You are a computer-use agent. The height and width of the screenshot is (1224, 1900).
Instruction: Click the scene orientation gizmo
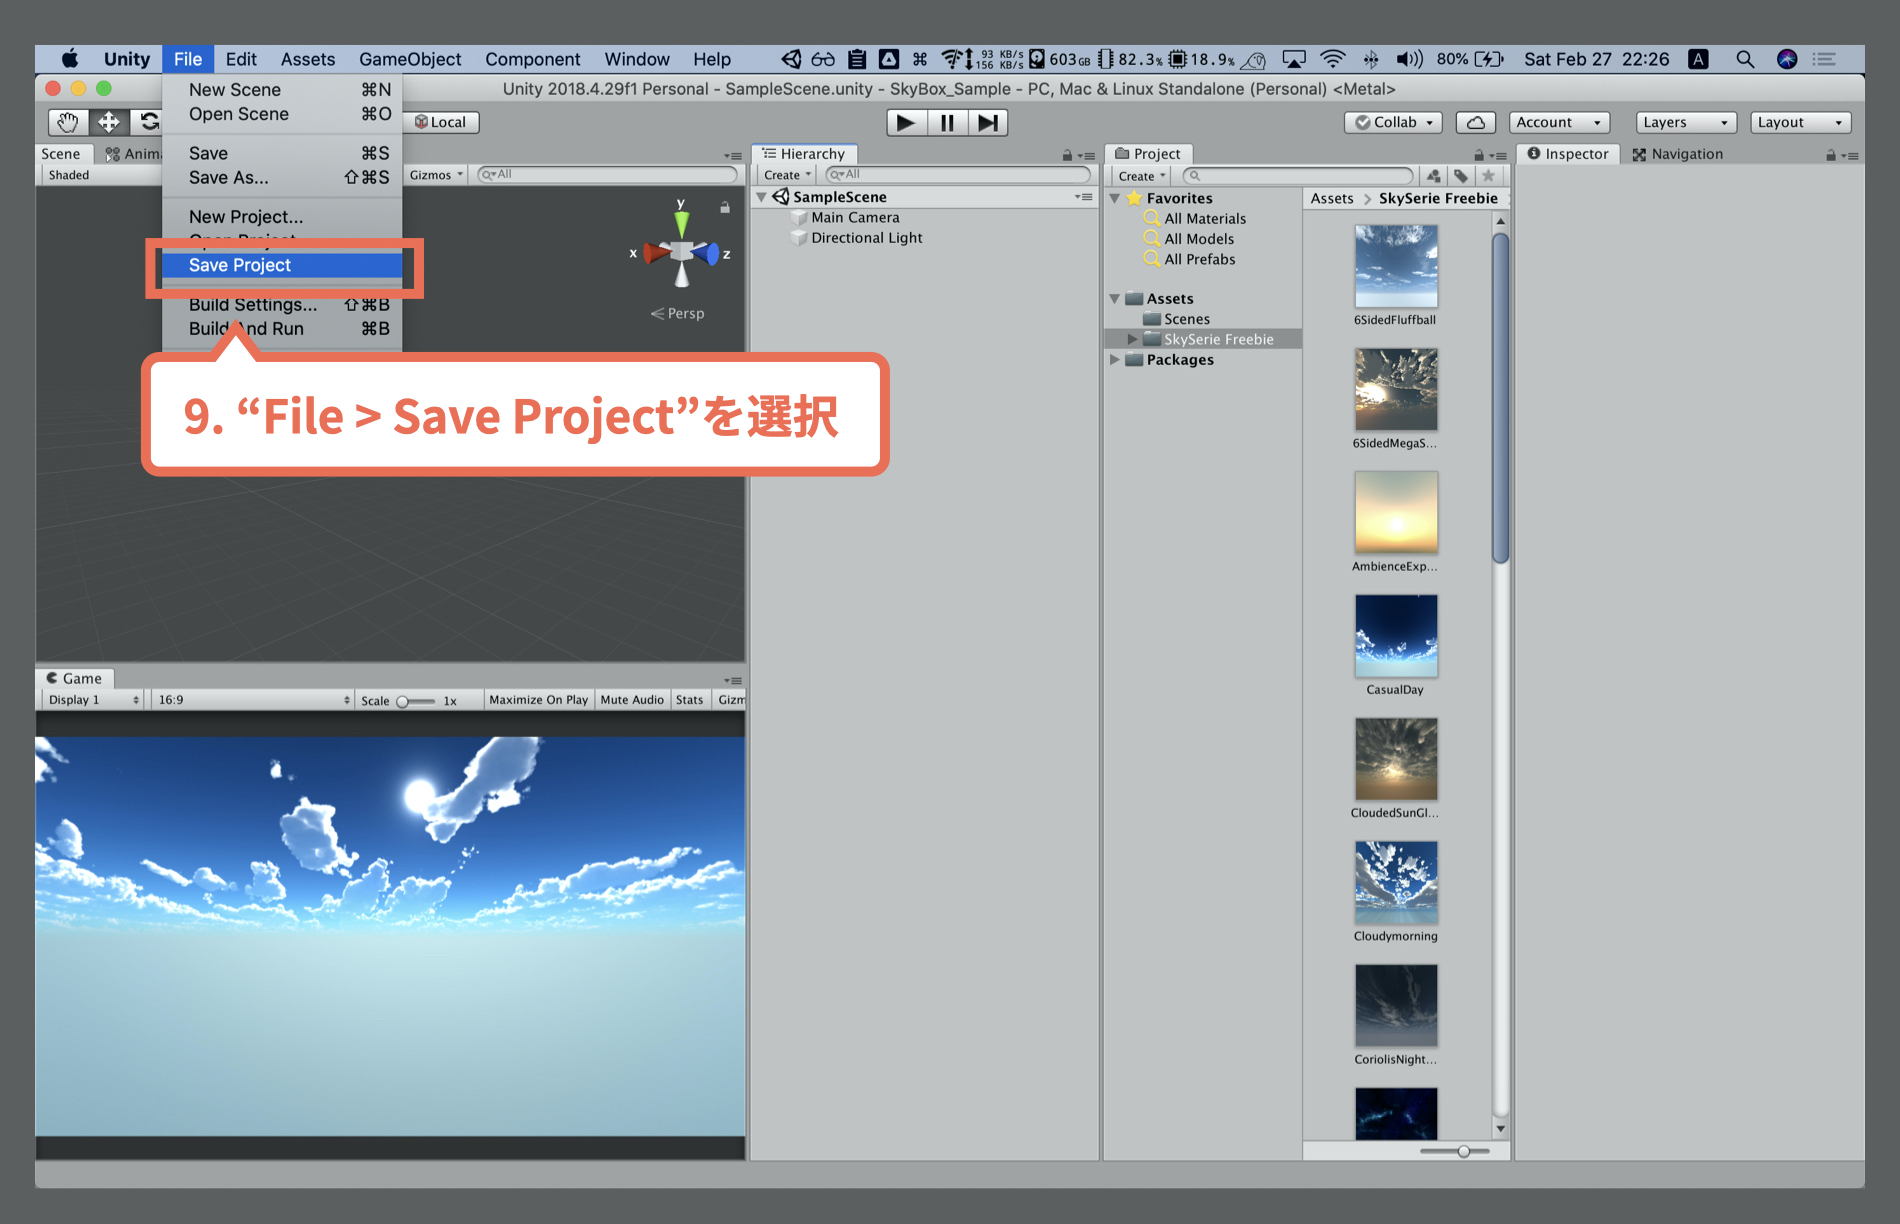[682, 252]
